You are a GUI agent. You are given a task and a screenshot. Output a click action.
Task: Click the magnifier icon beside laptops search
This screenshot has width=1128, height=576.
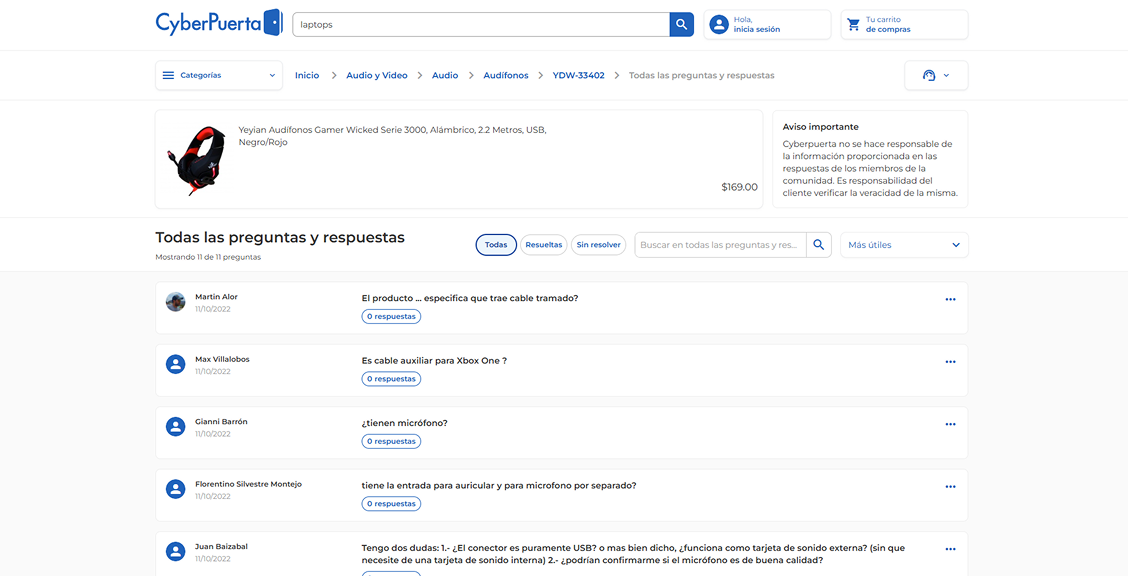tap(681, 25)
